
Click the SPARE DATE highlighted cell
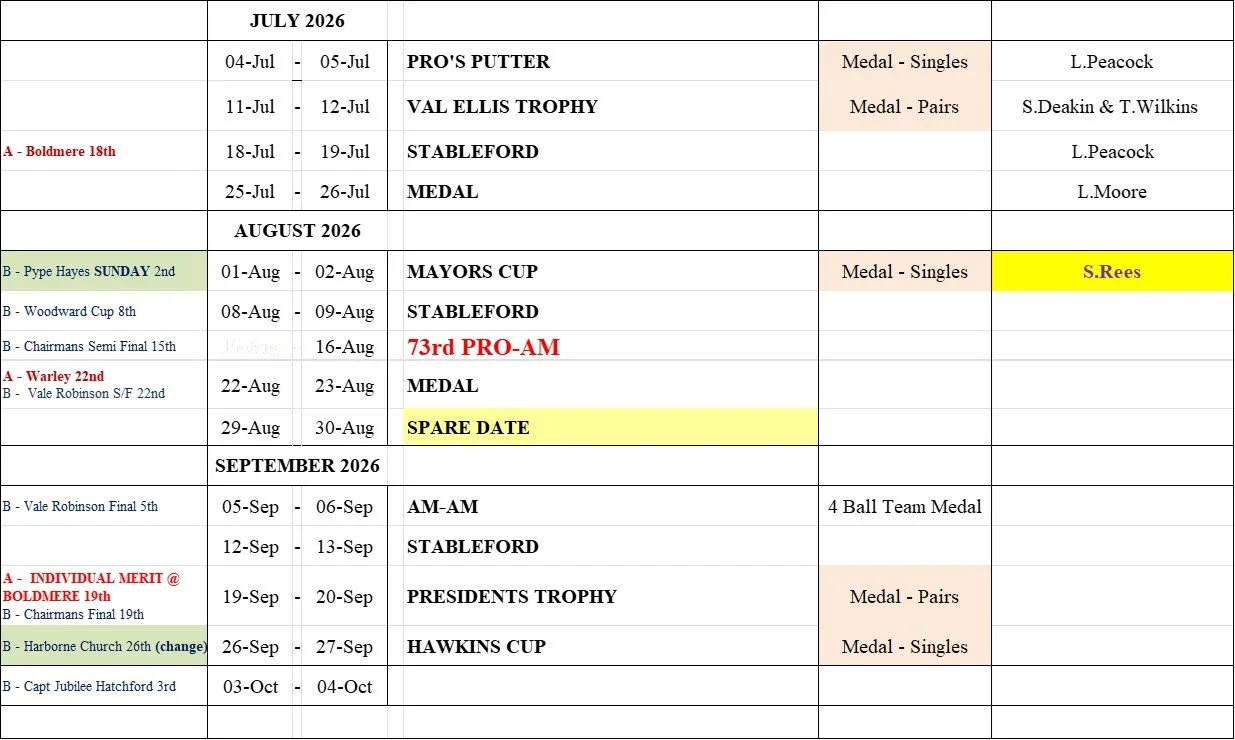(610, 427)
